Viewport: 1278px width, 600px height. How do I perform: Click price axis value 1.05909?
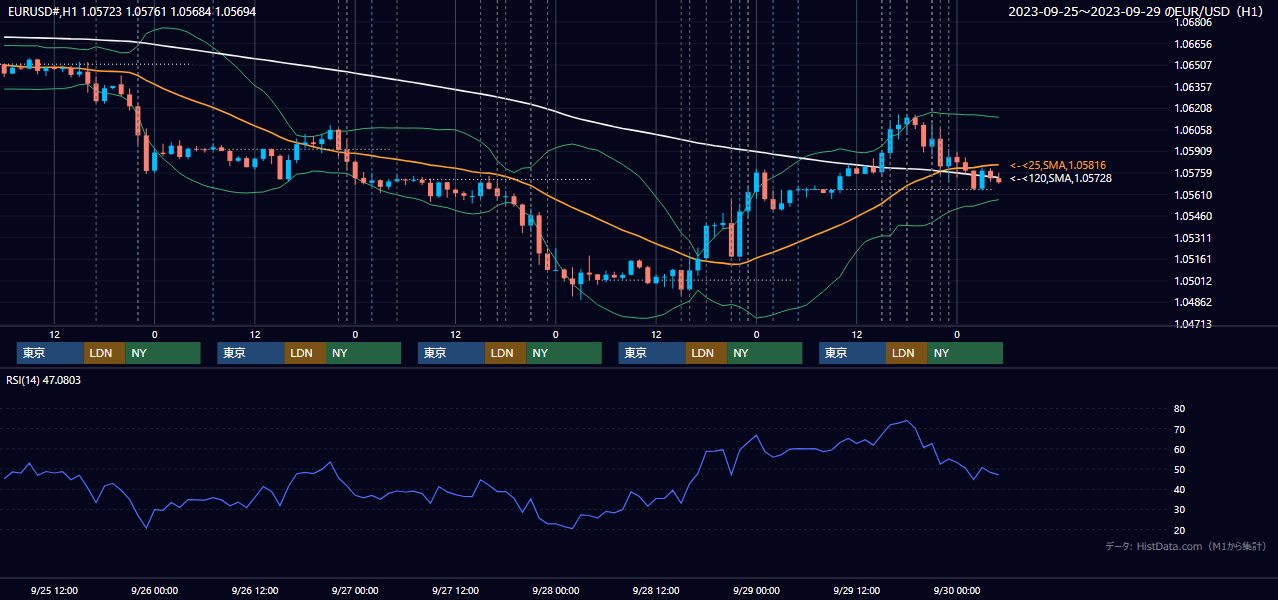(x=1193, y=151)
